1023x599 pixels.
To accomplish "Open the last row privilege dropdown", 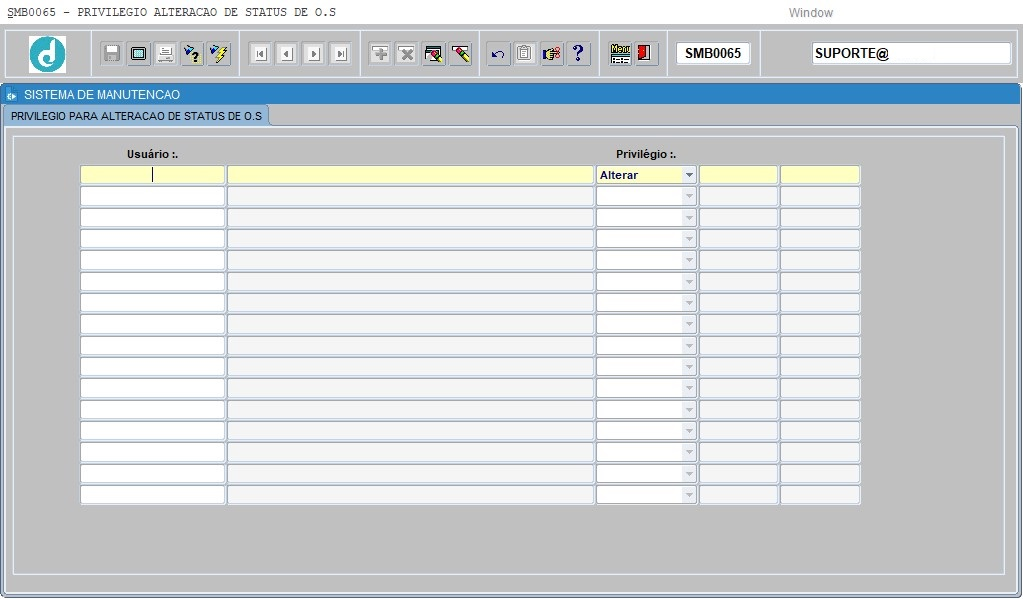I will click(689, 495).
